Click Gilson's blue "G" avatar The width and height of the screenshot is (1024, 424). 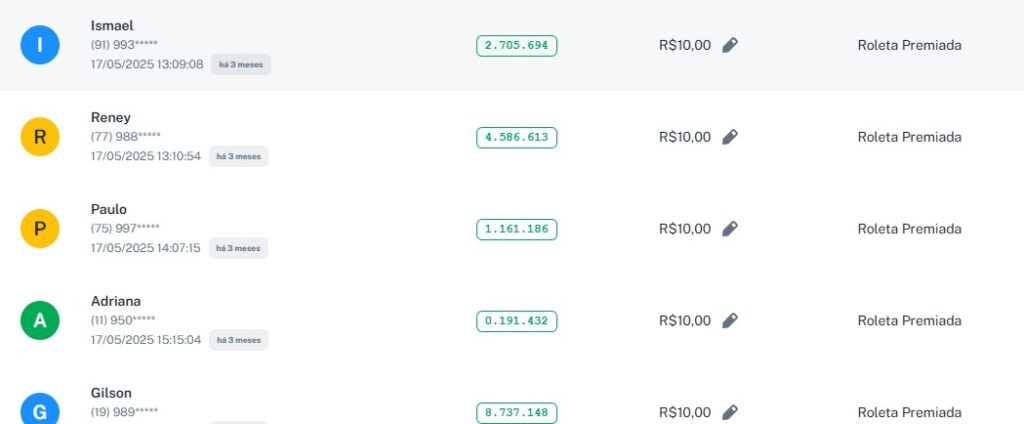coord(40,412)
